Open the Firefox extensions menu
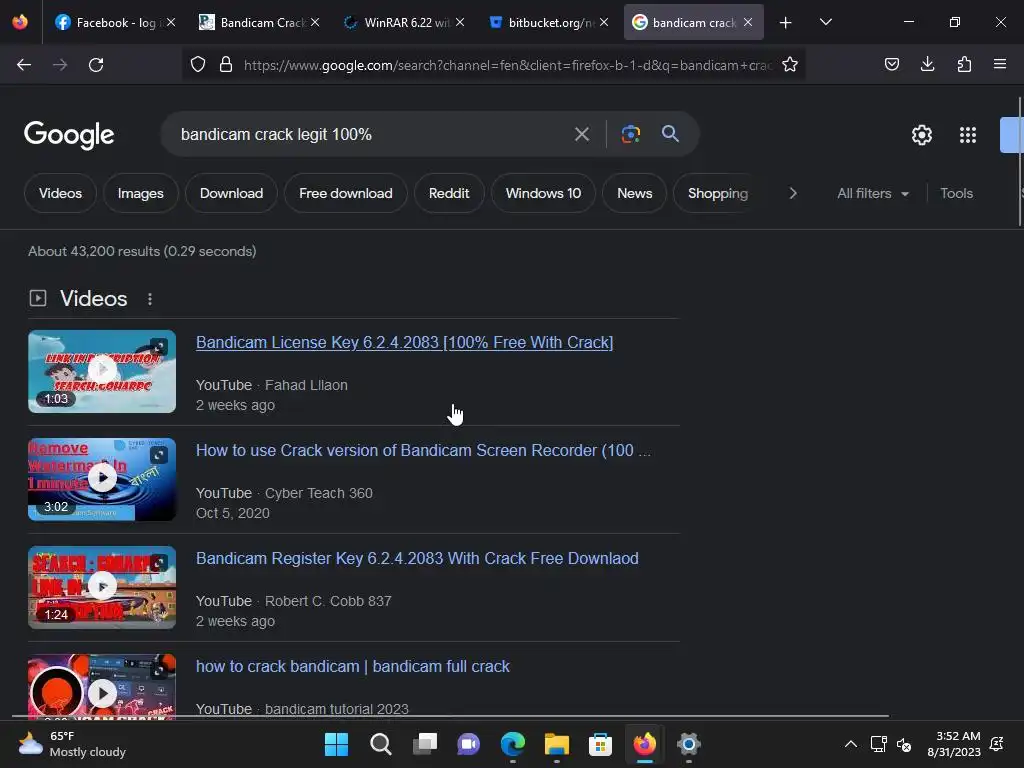Viewport: 1024px width, 768px height. [x=964, y=64]
